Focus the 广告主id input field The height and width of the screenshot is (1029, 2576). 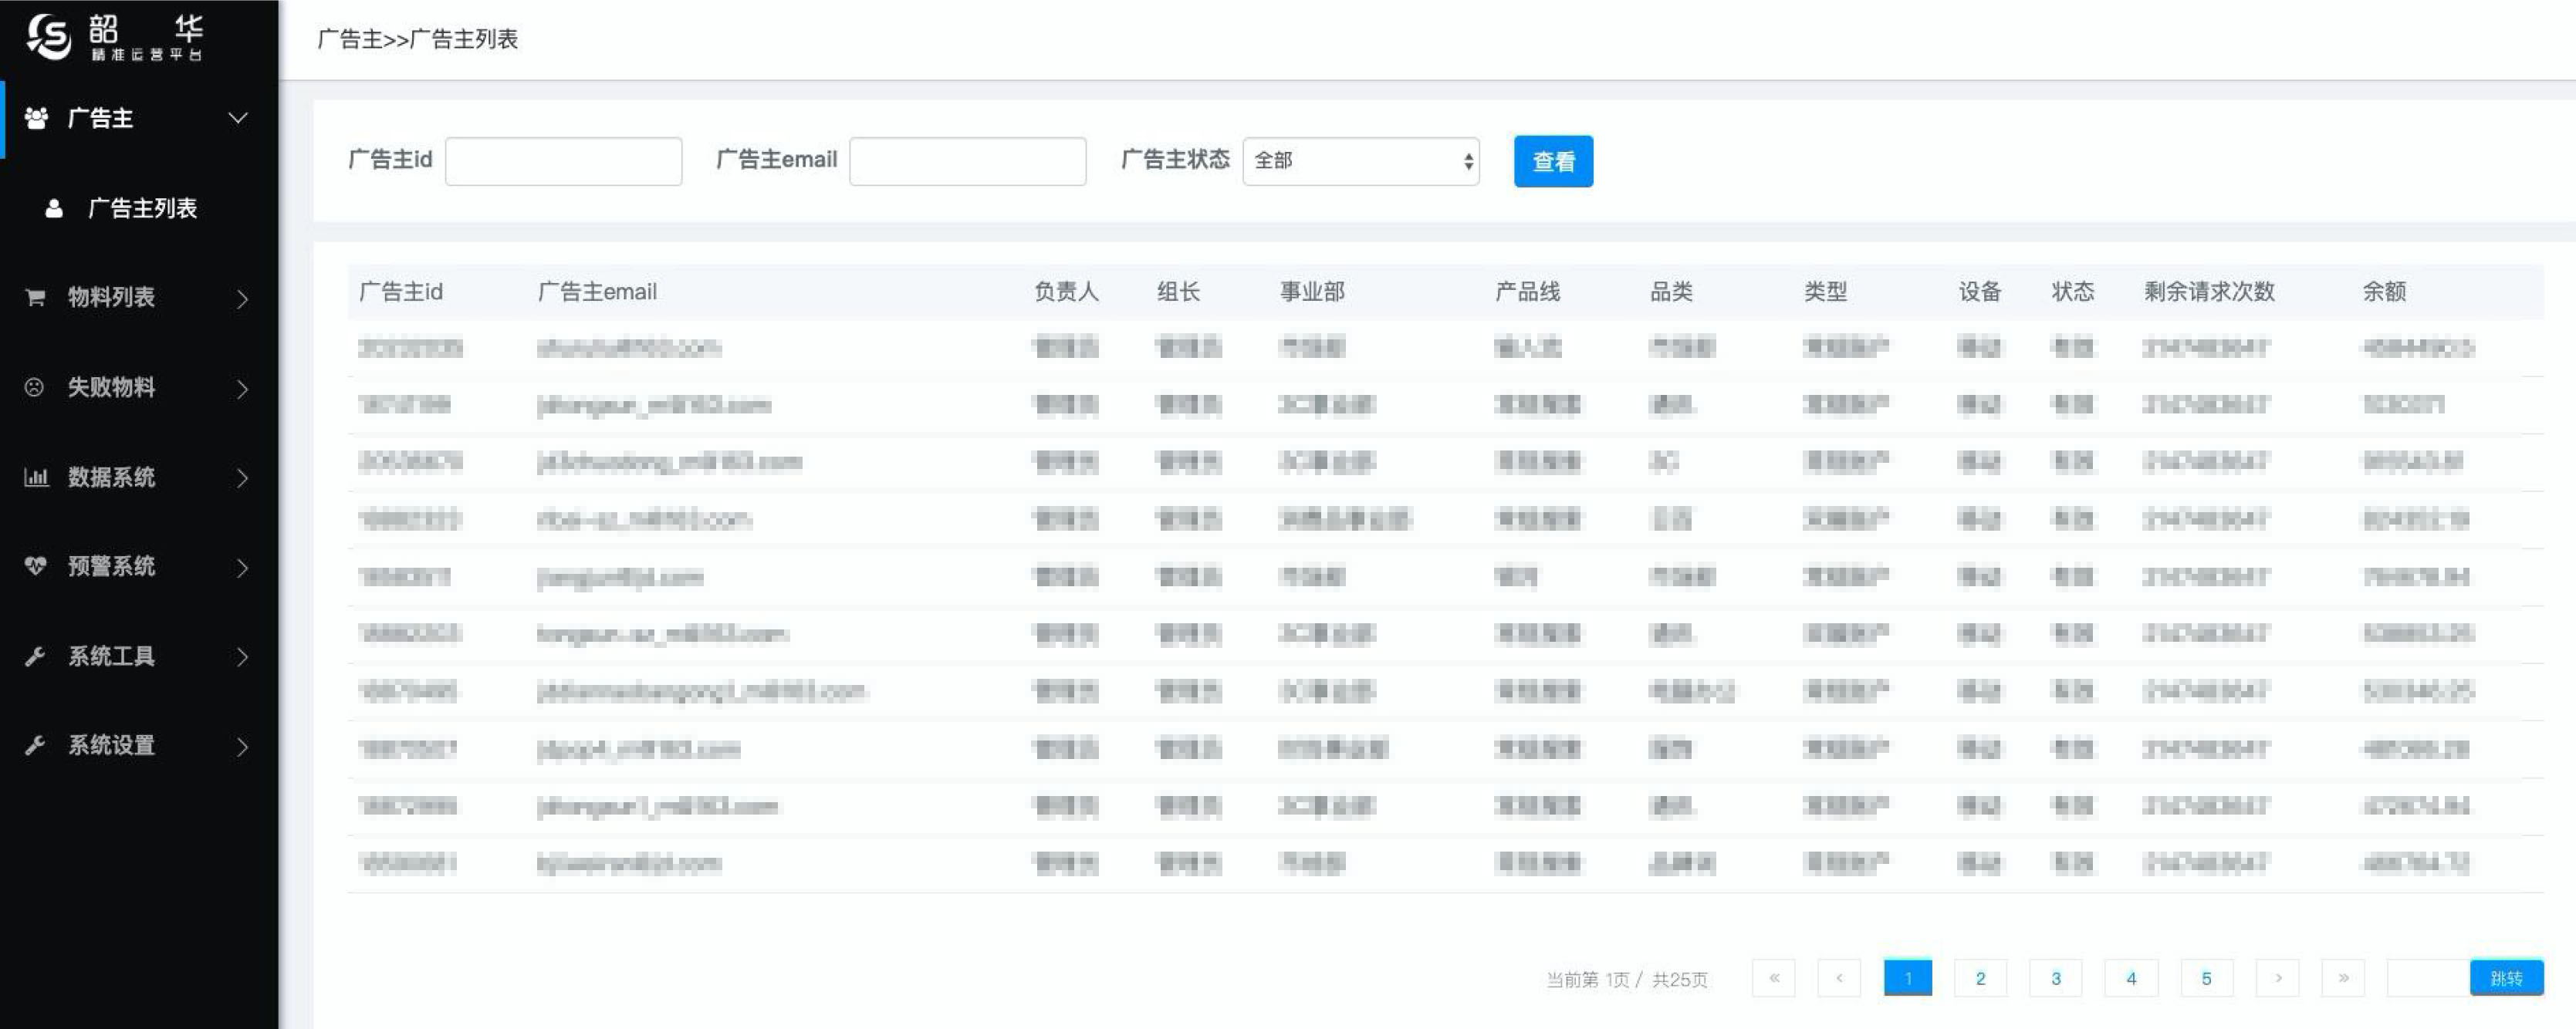(x=563, y=161)
